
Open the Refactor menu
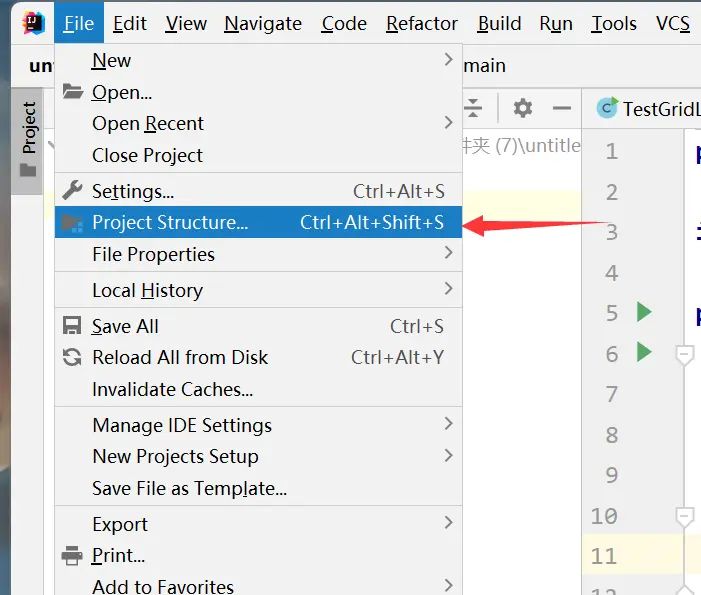tap(421, 24)
